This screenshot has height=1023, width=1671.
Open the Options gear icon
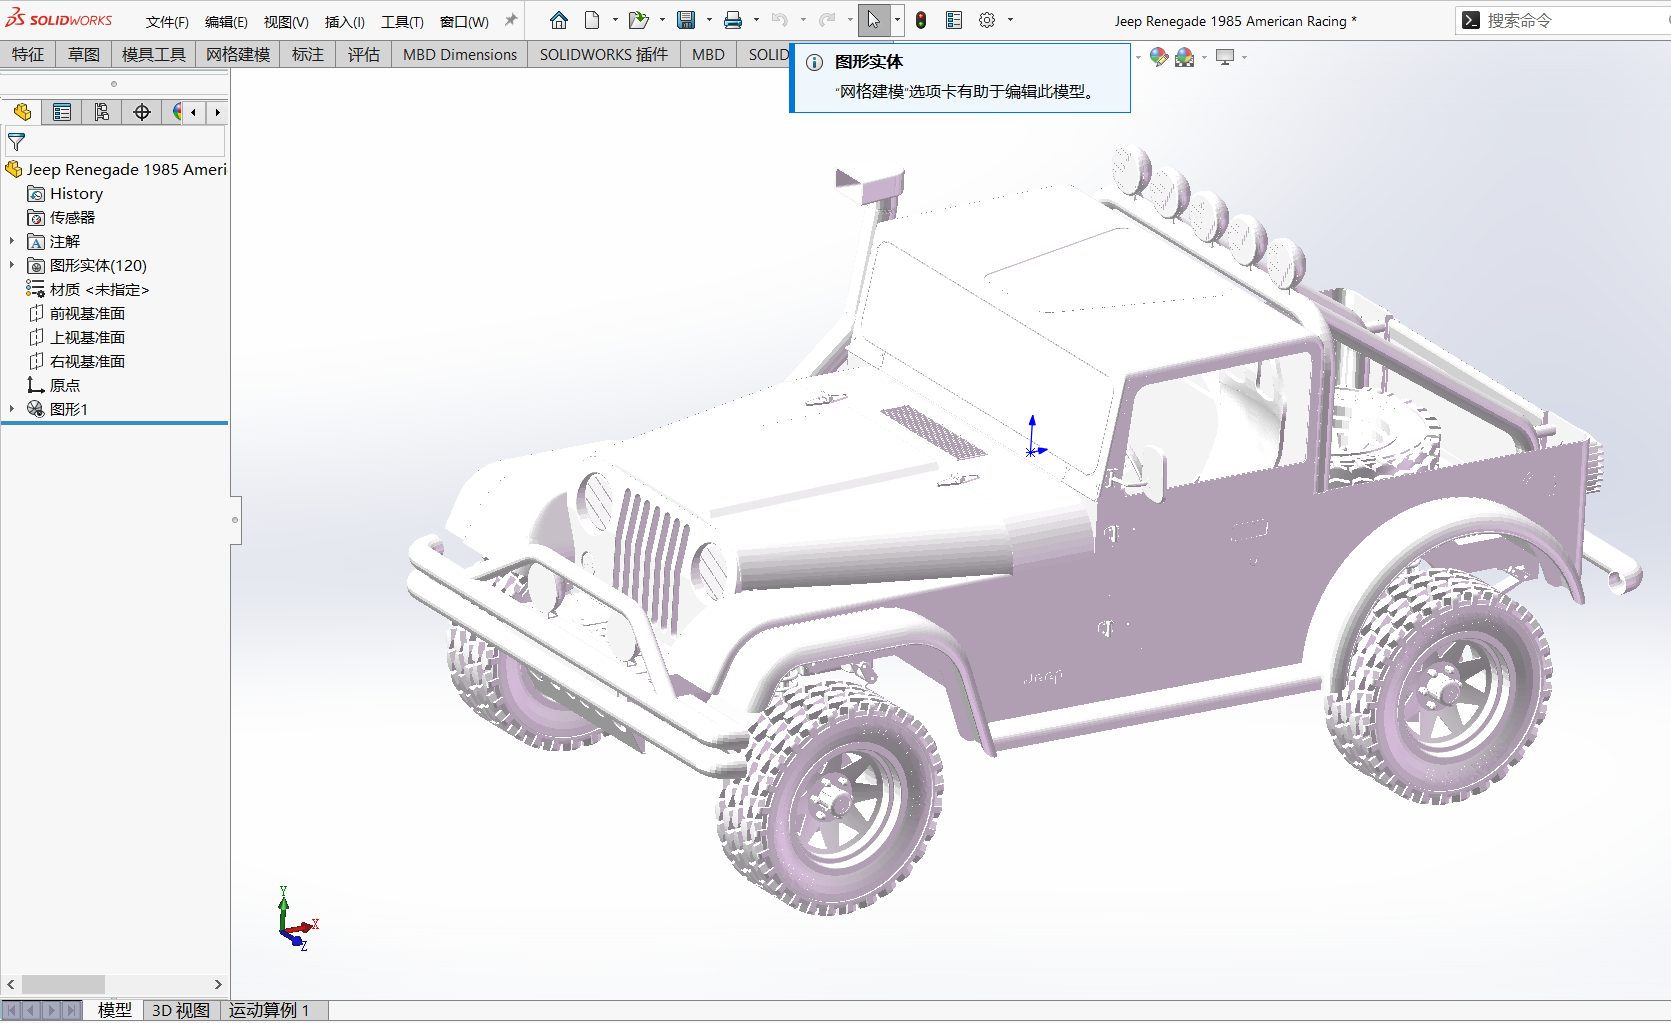(987, 20)
